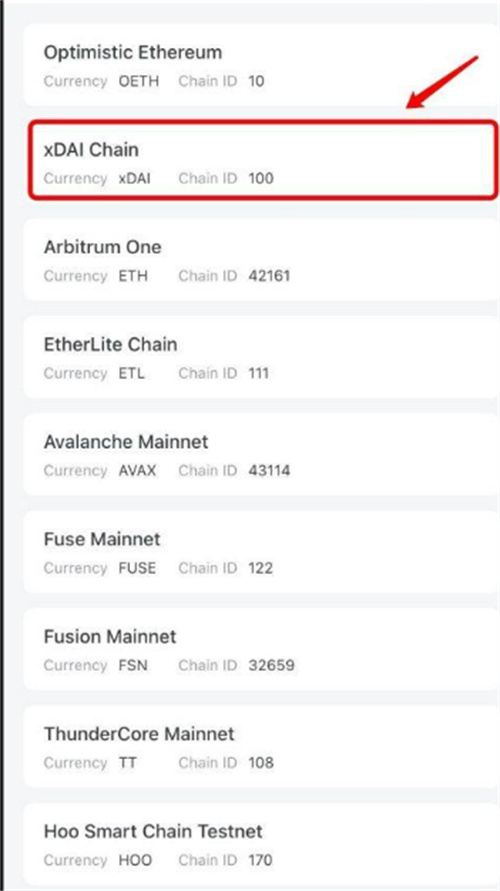
Task: Click Chain ID 32659 value
Action: point(272,665)
